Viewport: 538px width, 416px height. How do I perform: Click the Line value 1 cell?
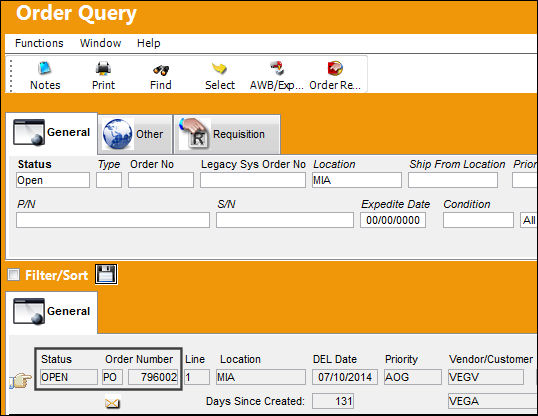click(x=197, y=377)
